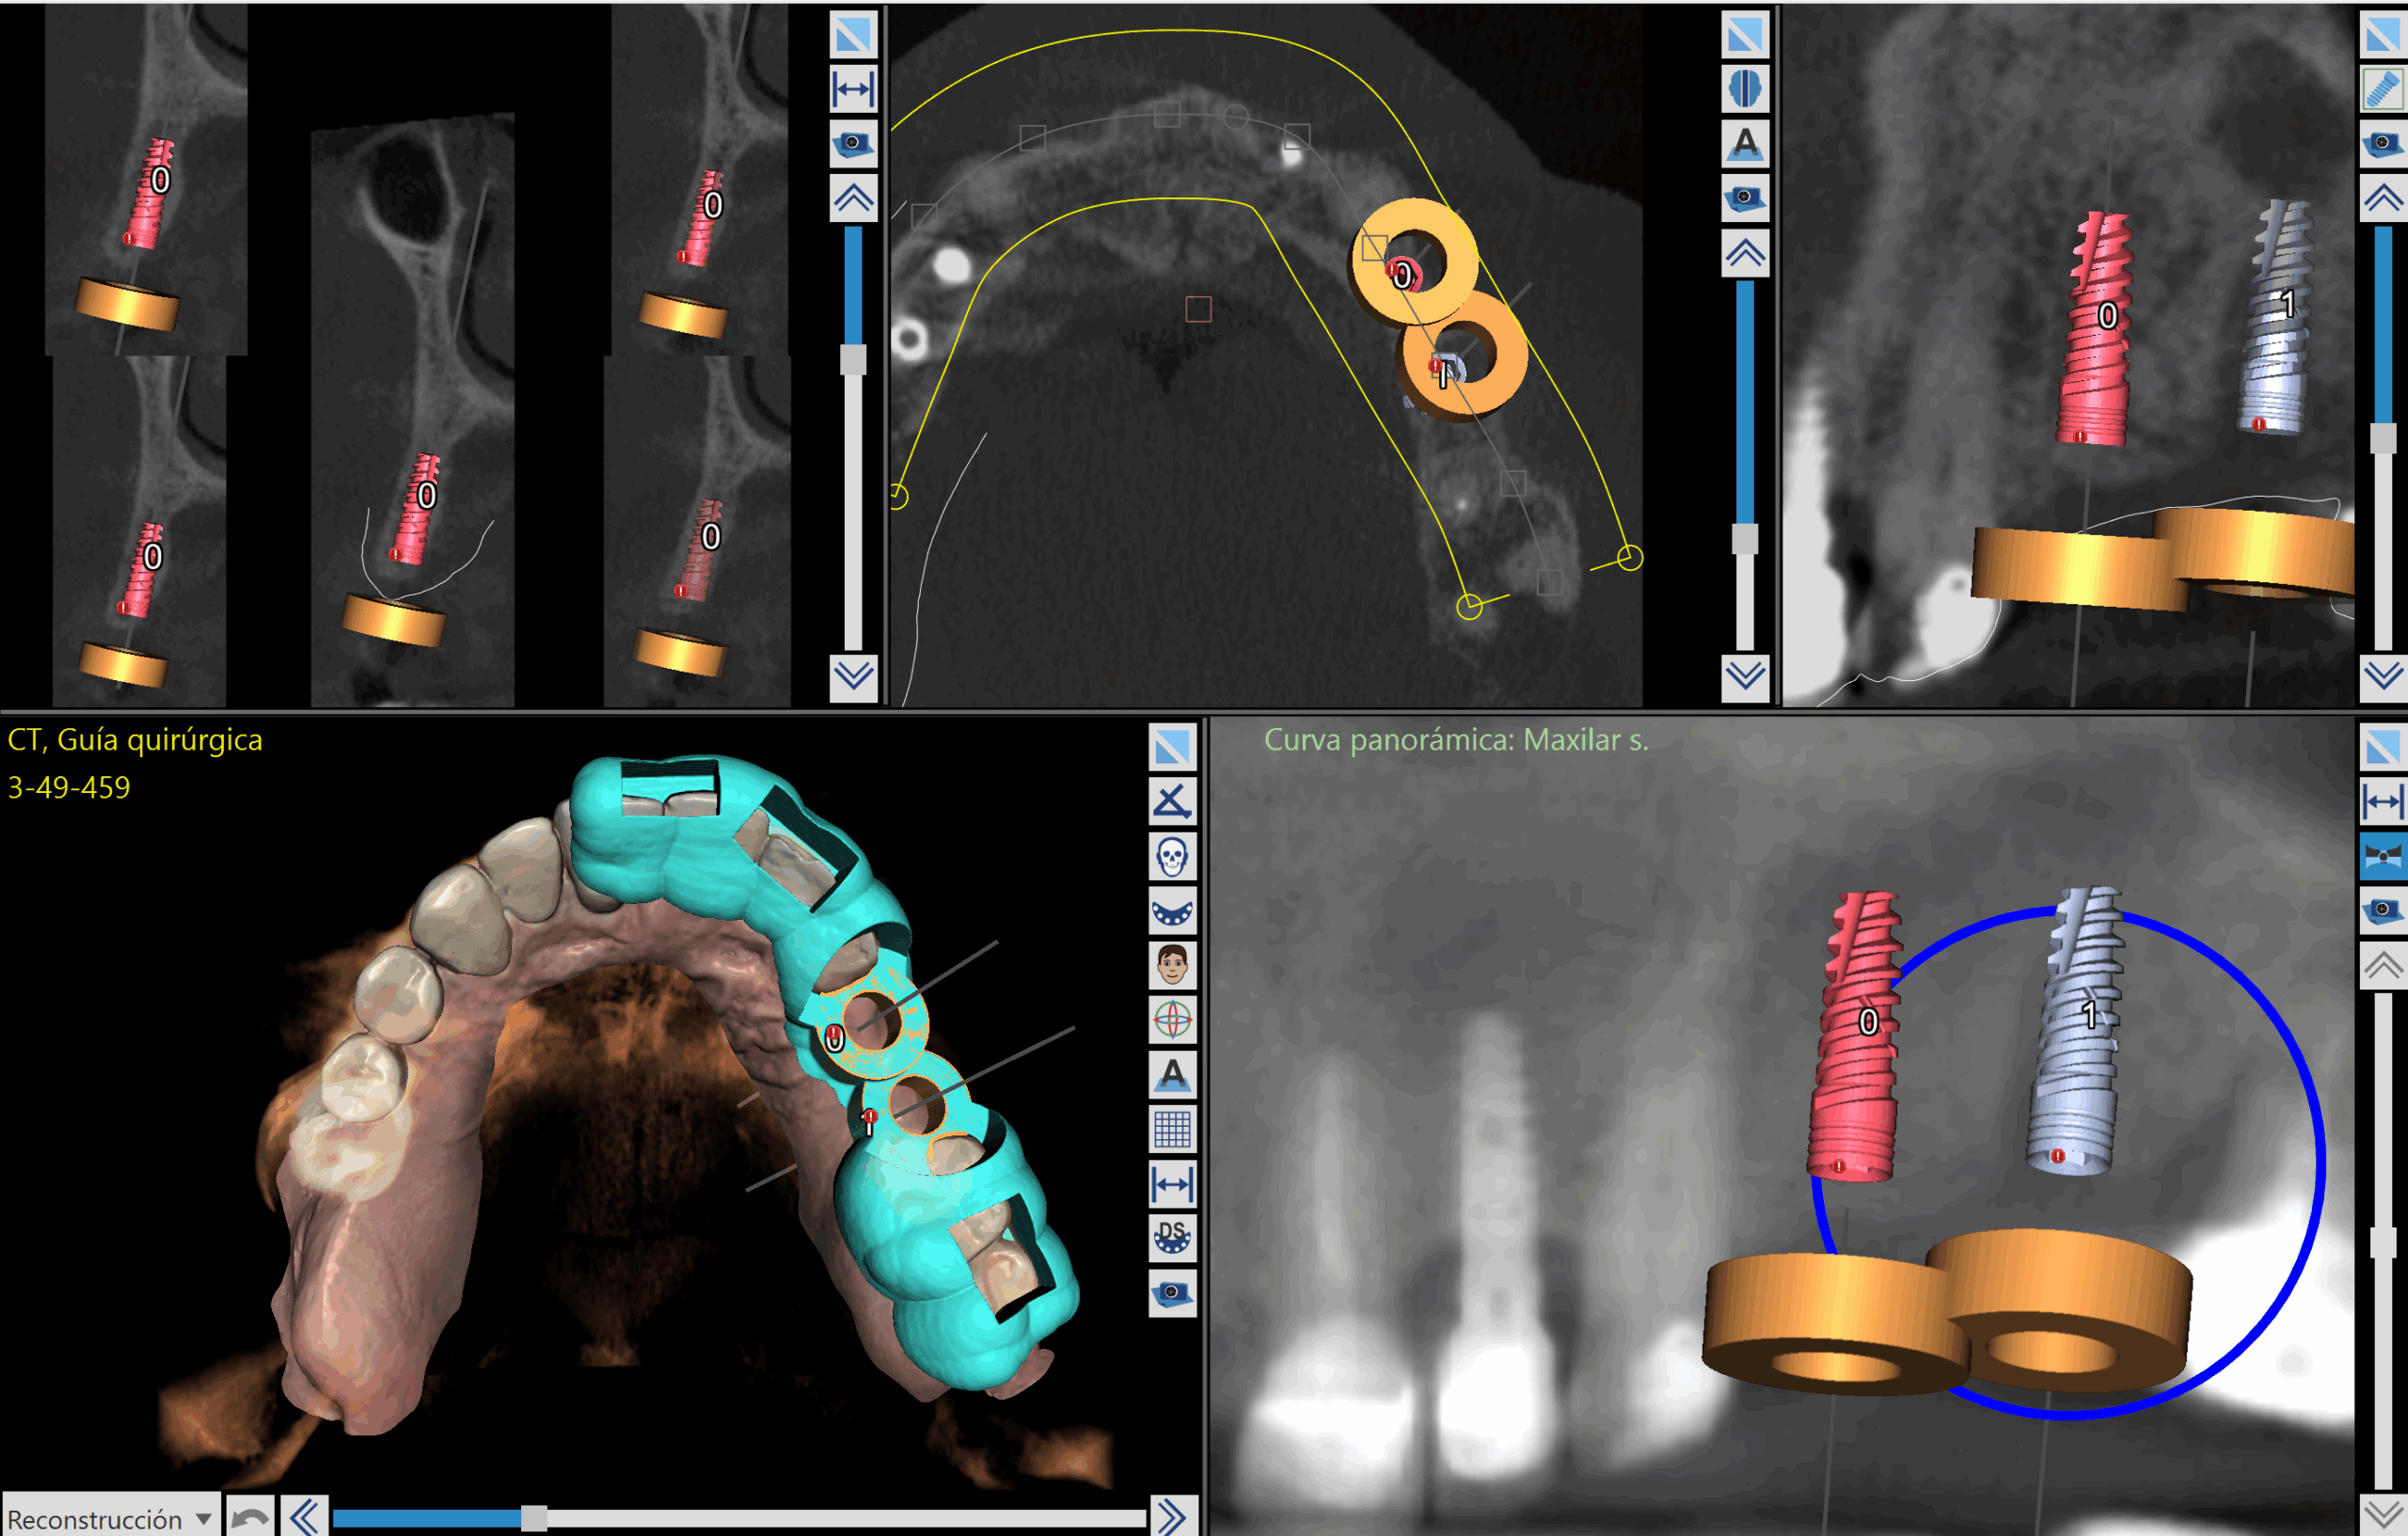Select the angle measurement tool in 3D view

tap(1172, 802)
